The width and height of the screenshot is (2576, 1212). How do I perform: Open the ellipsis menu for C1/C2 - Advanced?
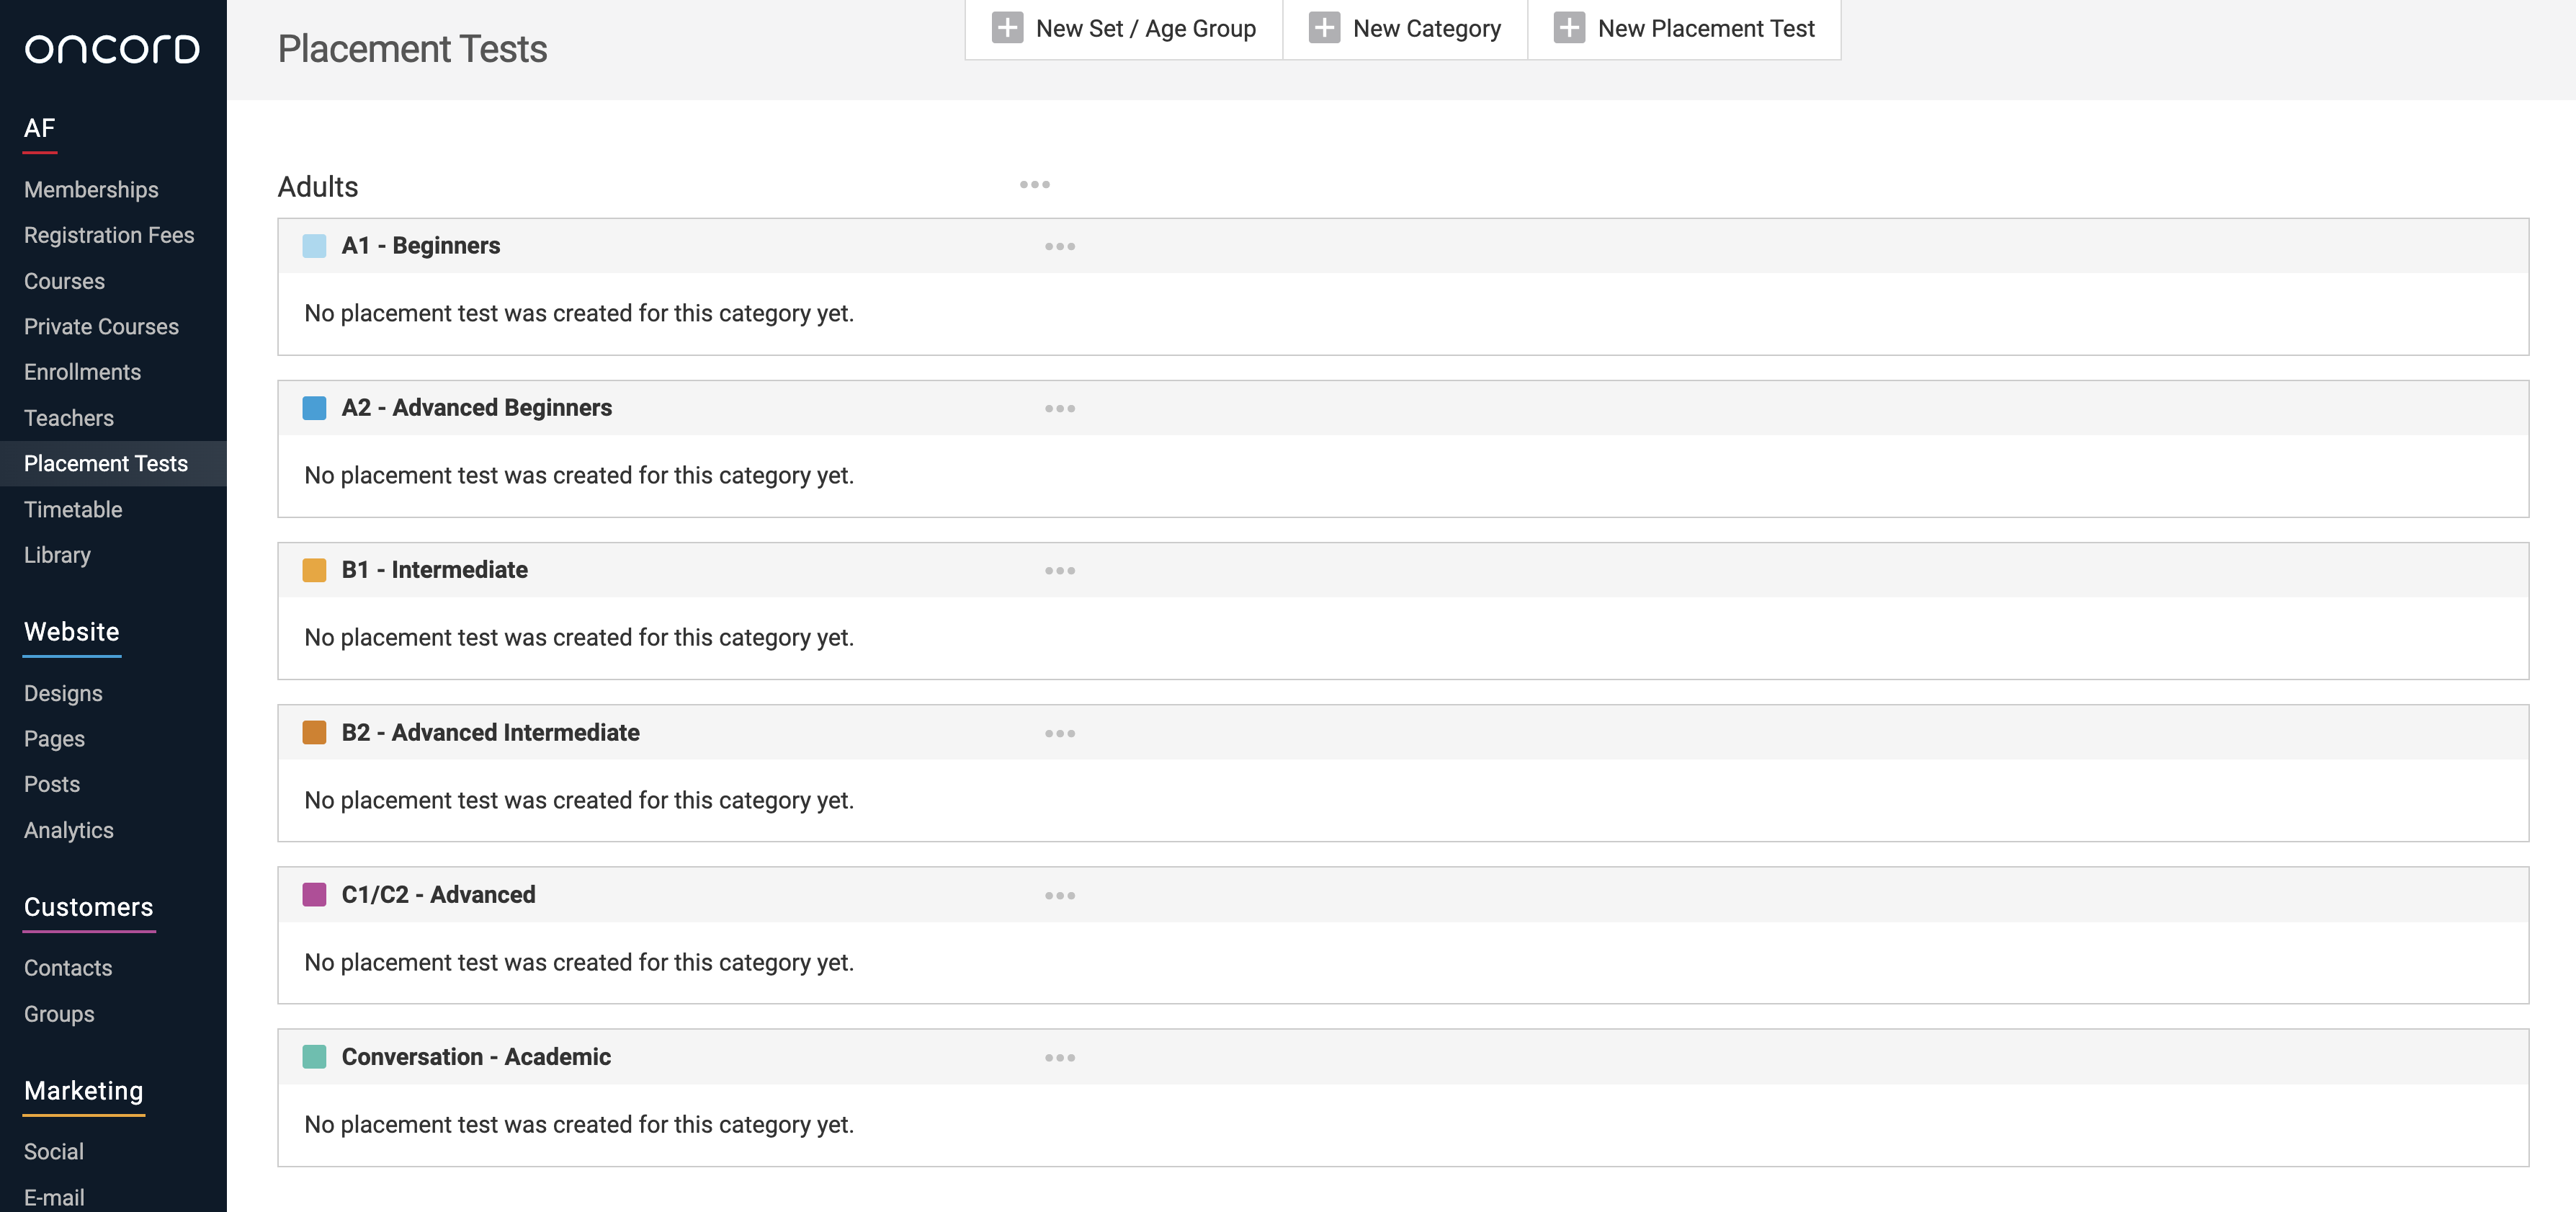click(1059, 896)
